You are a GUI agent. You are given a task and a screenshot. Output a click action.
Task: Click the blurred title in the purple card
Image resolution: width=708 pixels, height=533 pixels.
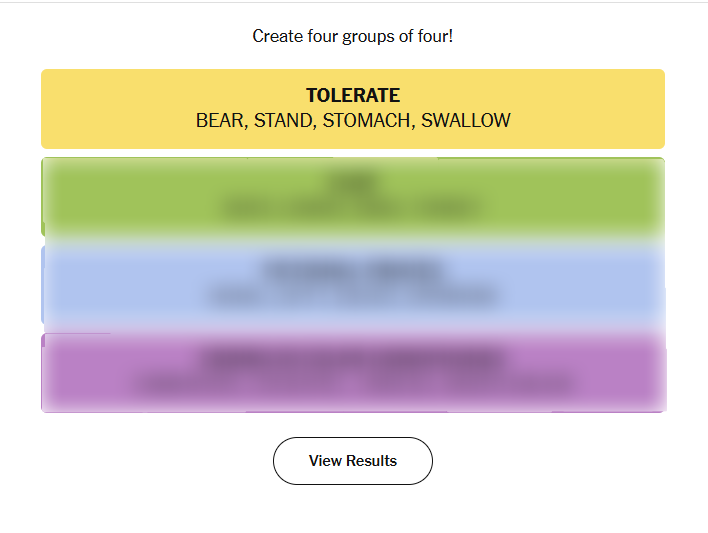[x=353, y=358]
